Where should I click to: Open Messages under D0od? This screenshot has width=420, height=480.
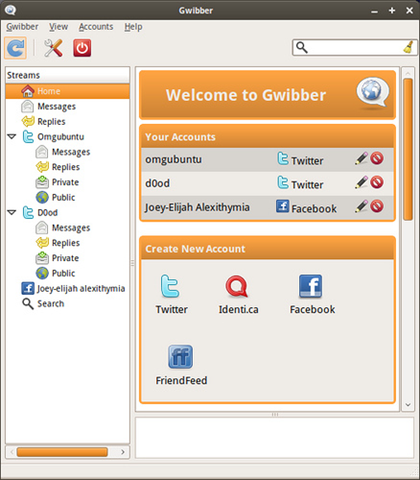63,228
